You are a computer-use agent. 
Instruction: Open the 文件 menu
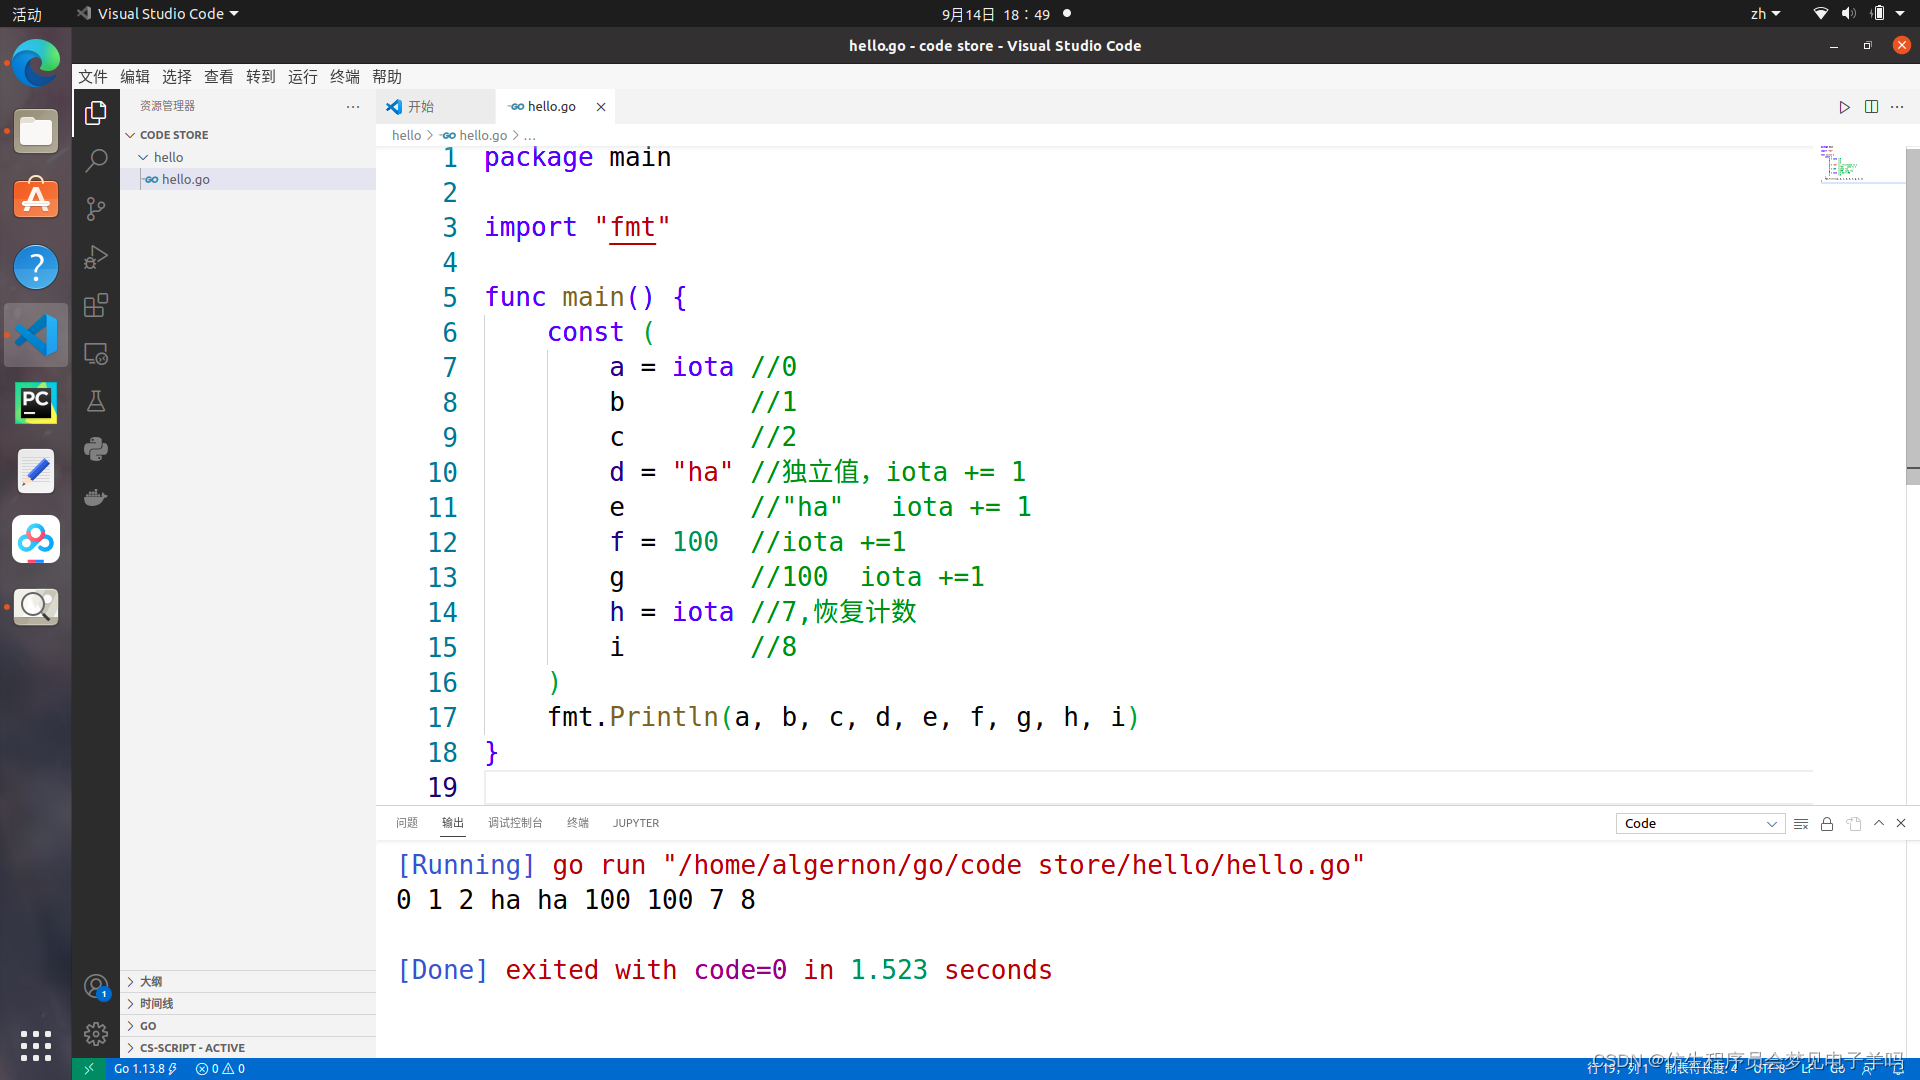[x=93, y=77]
